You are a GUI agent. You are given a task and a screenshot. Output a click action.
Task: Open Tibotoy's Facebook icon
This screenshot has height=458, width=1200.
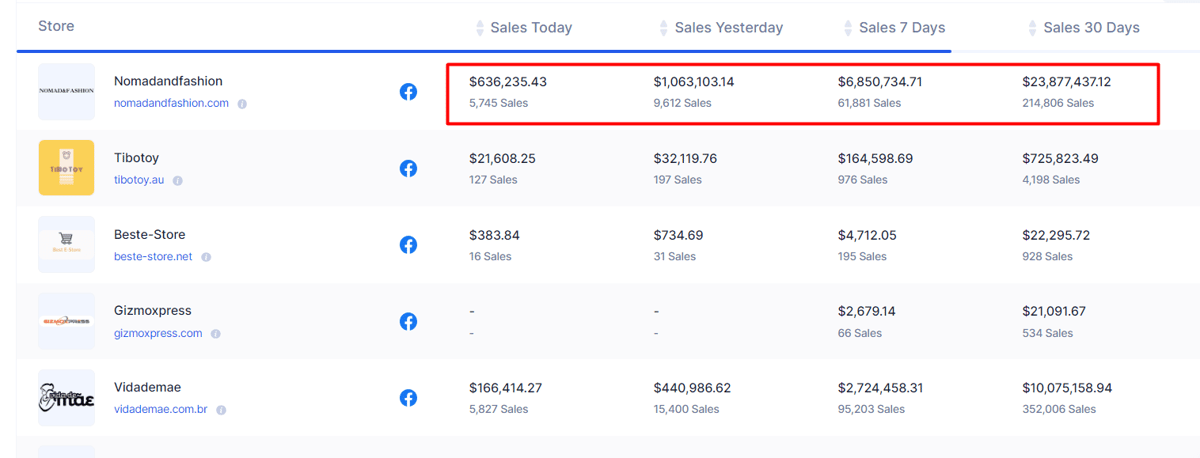[408, 168]
